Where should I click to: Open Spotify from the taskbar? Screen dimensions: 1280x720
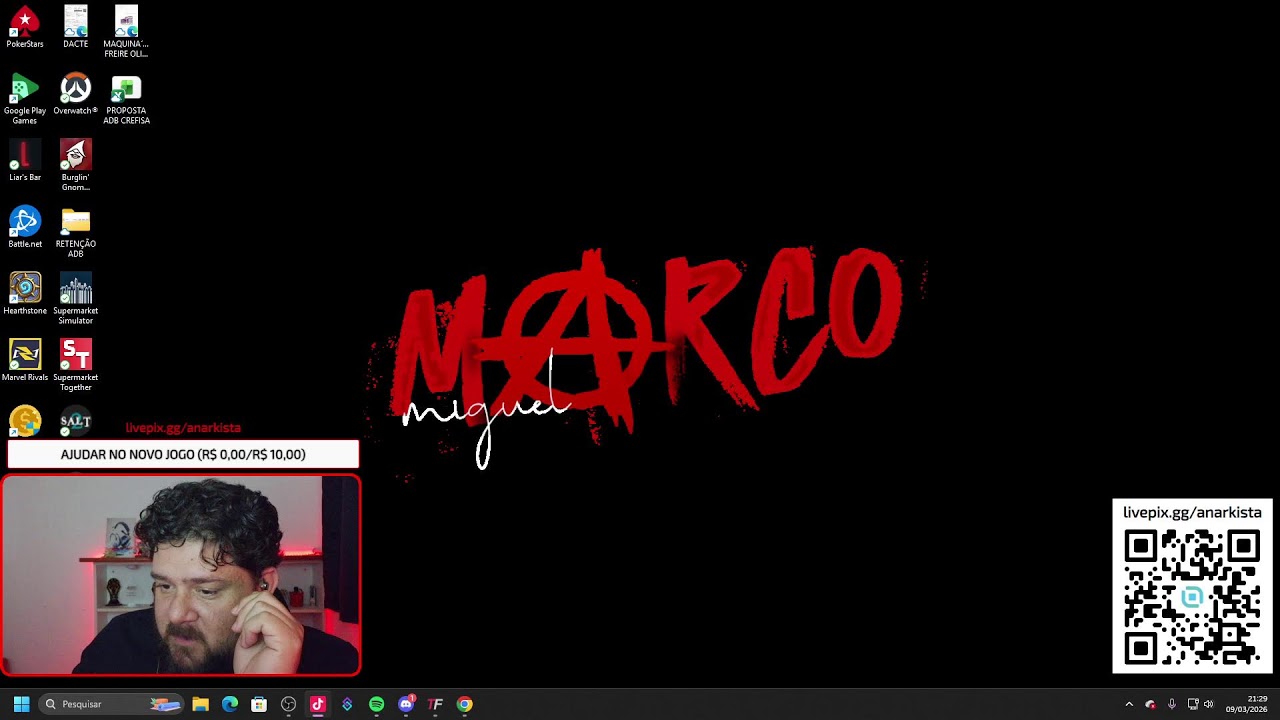pyautogui.click(x=376, y=704)
